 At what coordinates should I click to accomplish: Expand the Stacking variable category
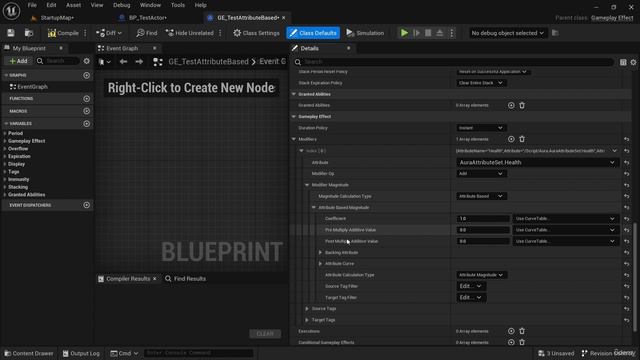click(5, 187)
